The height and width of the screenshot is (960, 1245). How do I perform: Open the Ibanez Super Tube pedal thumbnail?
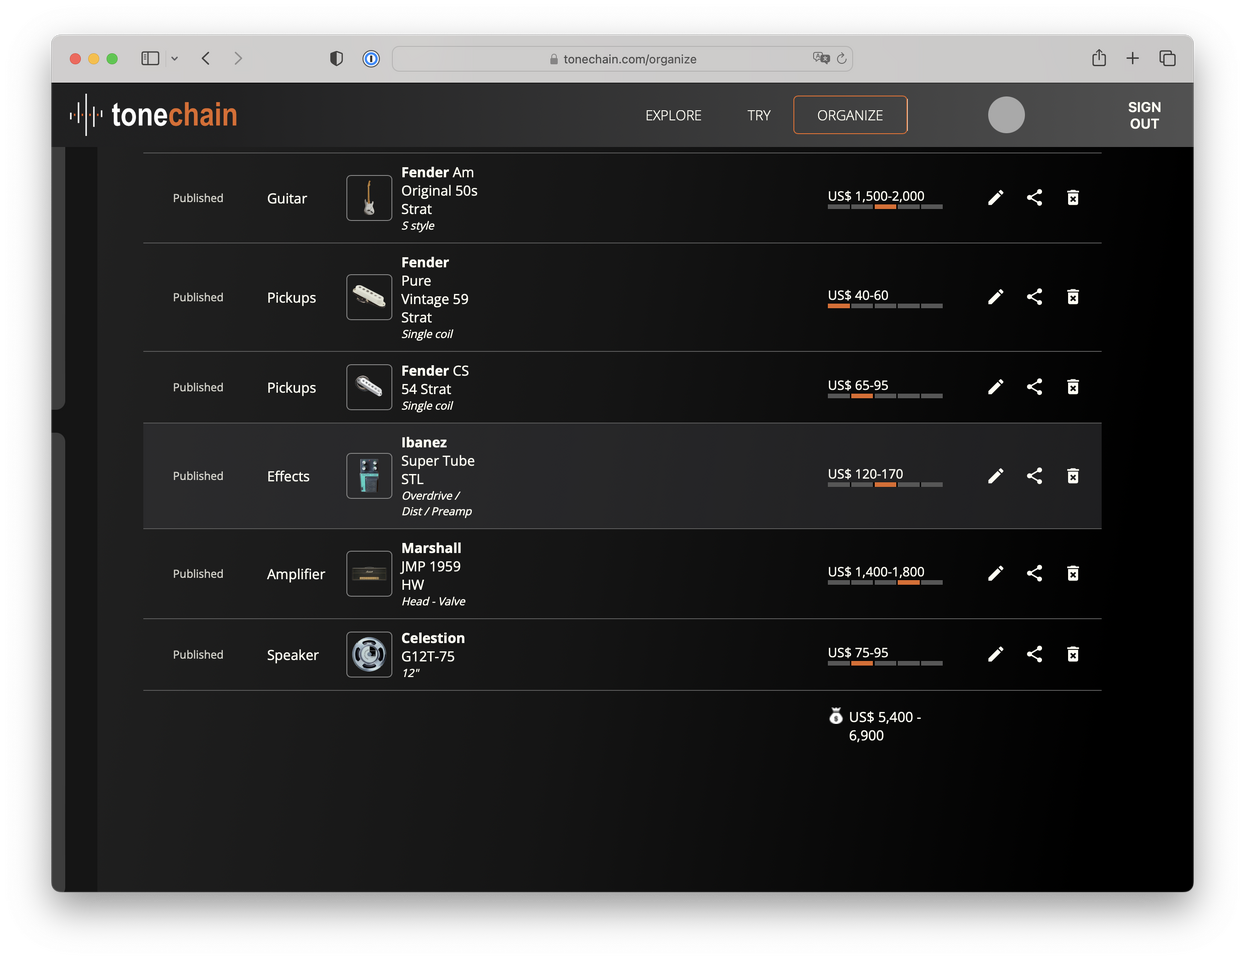pos(369,476)
